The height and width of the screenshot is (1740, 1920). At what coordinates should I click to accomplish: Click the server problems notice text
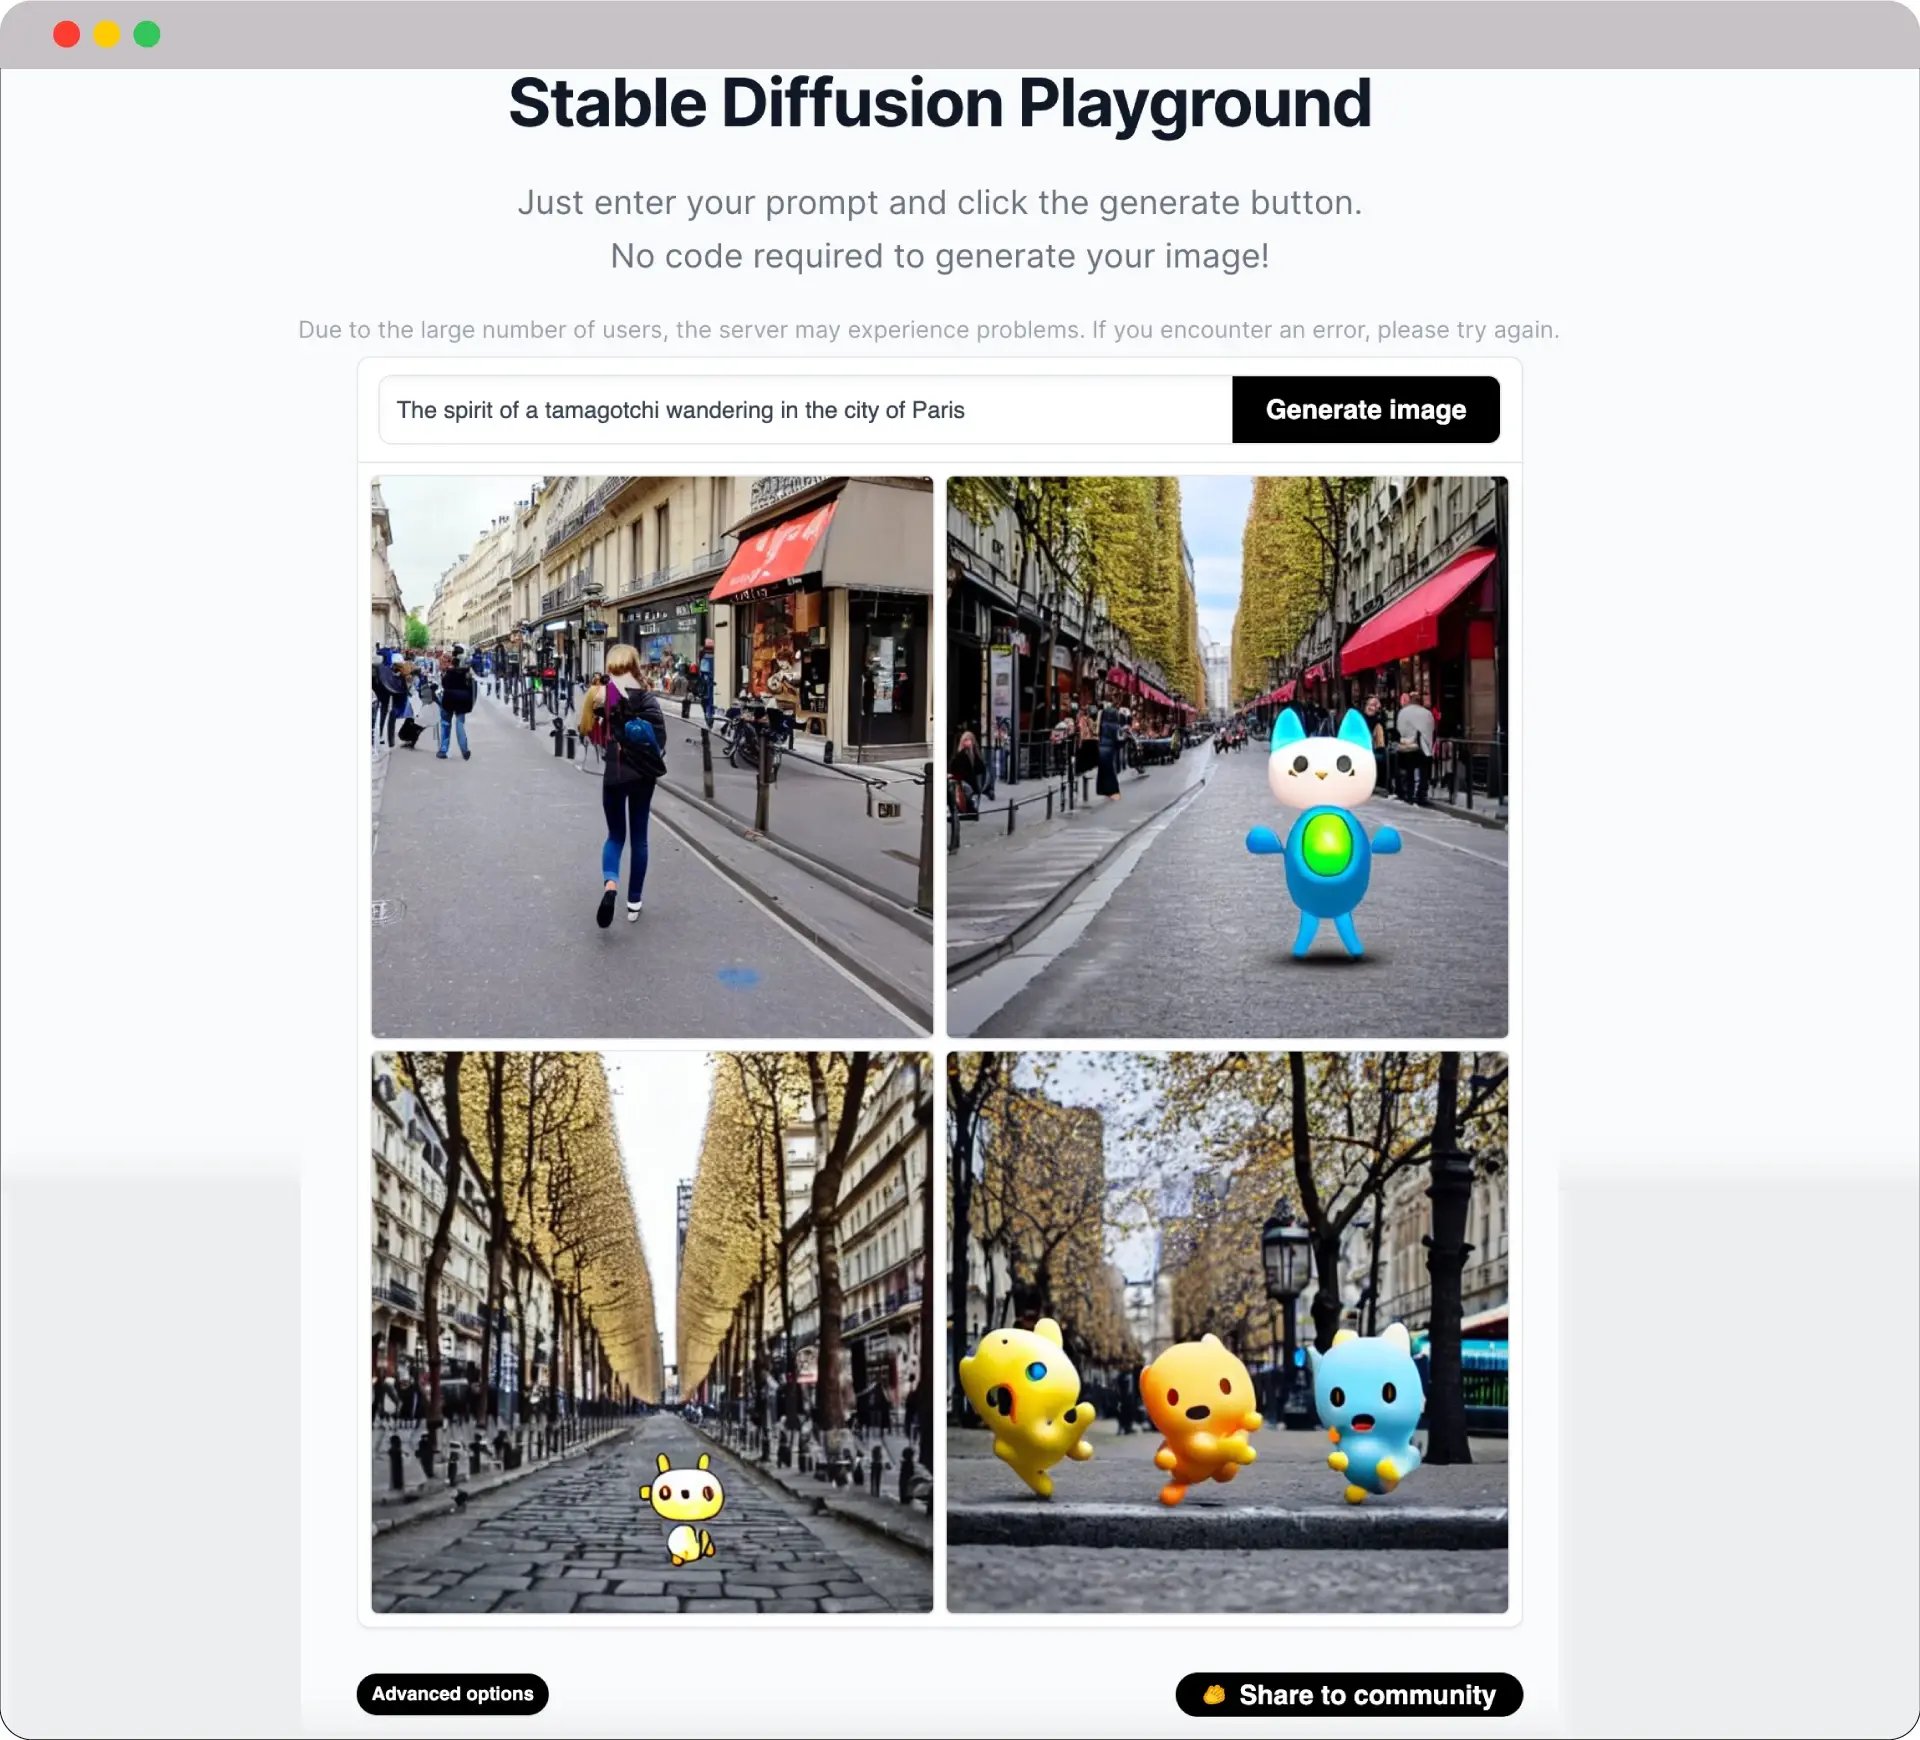[x=928, y=330]
